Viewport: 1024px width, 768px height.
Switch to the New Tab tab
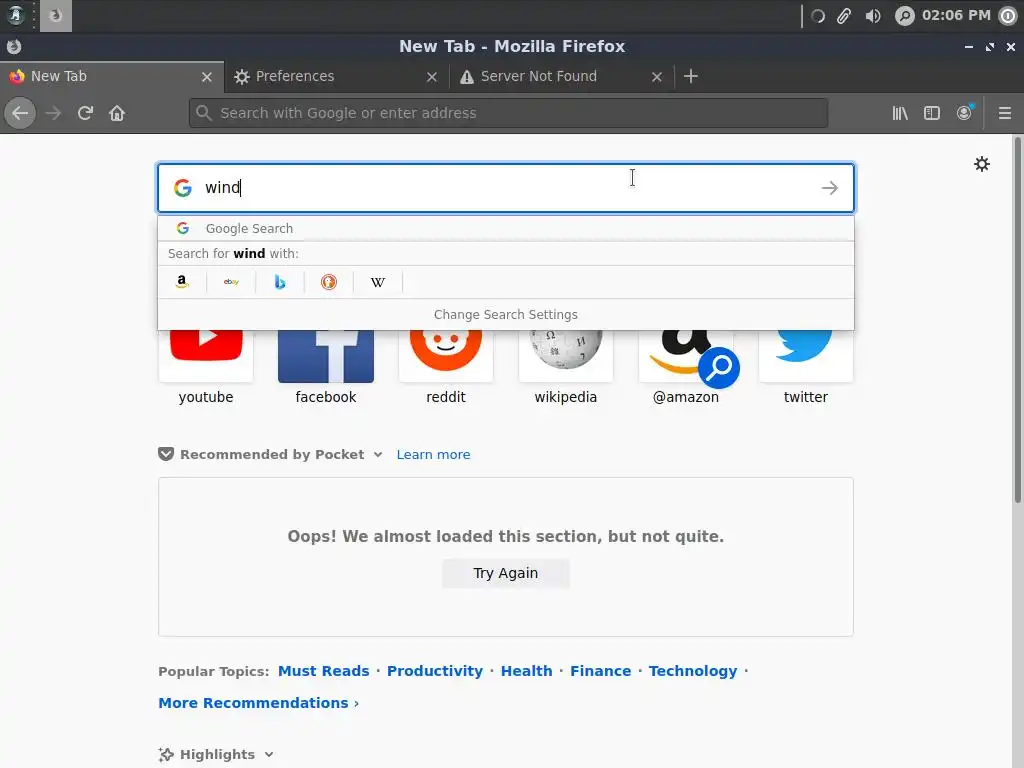point(112,76)
